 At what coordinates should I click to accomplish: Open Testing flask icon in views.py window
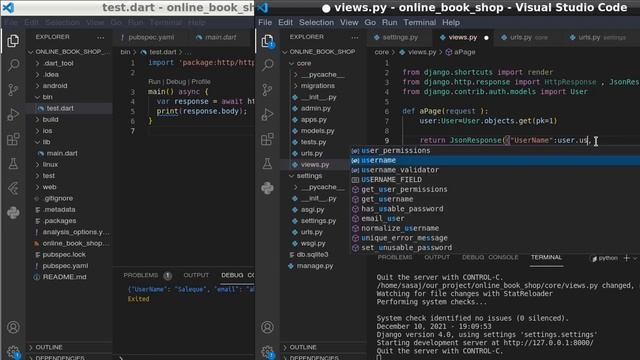click(x=267, y=164)
